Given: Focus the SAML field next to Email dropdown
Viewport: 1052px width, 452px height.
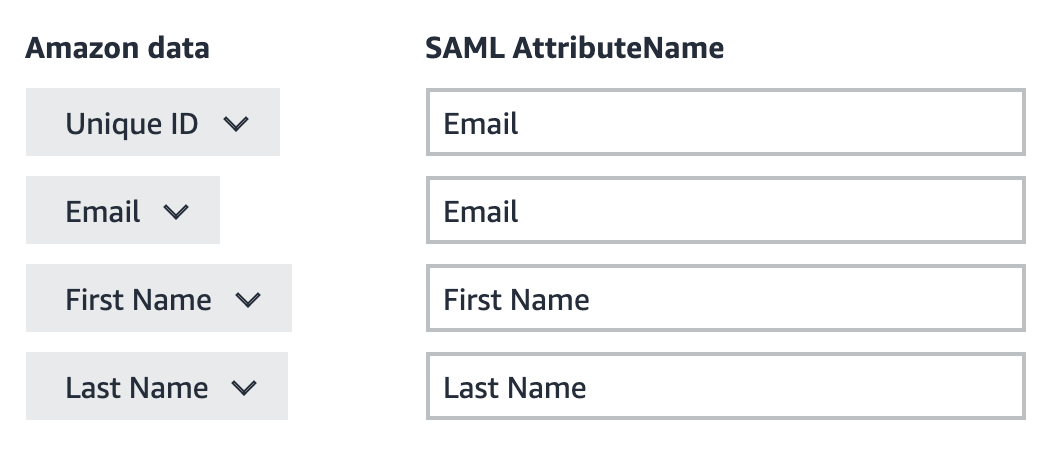Looking at the screenshot, I should click(x=725, y=210).
